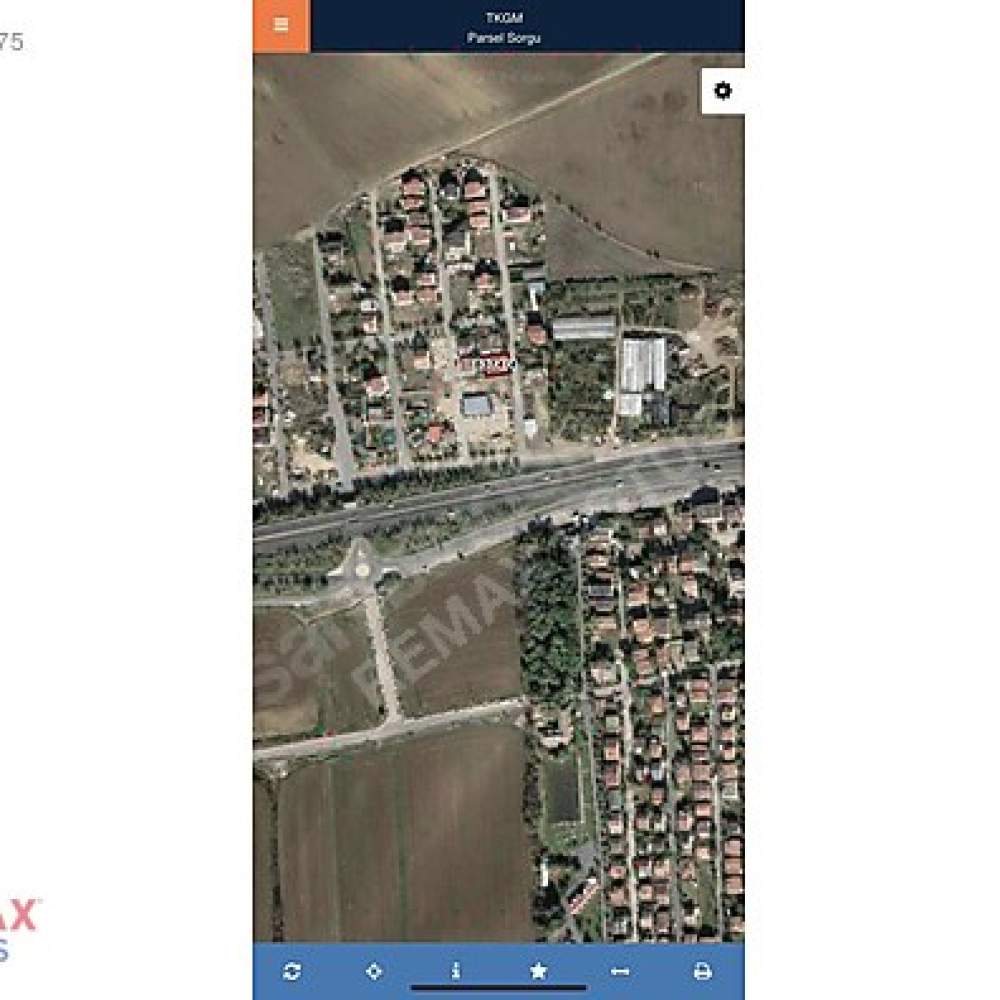
Task: Tap the refresh arrows icon
Action: pos(291,971)
